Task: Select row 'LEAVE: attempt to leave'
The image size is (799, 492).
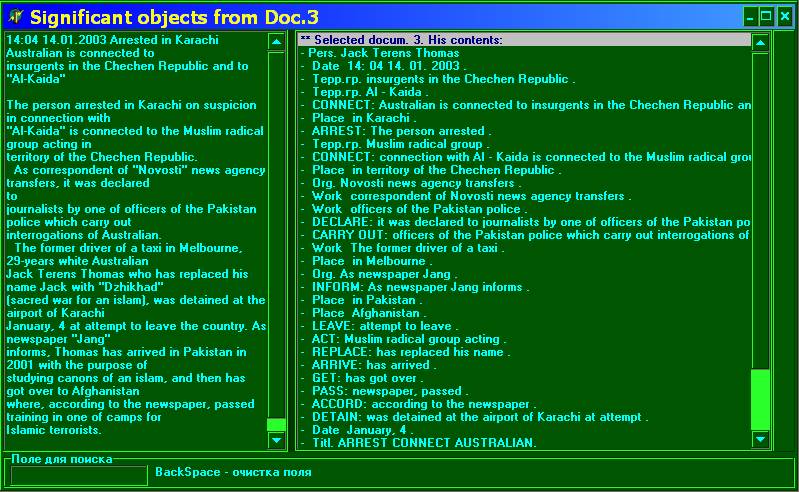Action: [524, 325]
